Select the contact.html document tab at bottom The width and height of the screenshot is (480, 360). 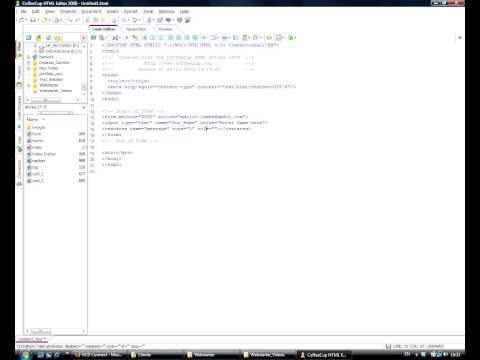click(x=32, y=339)
